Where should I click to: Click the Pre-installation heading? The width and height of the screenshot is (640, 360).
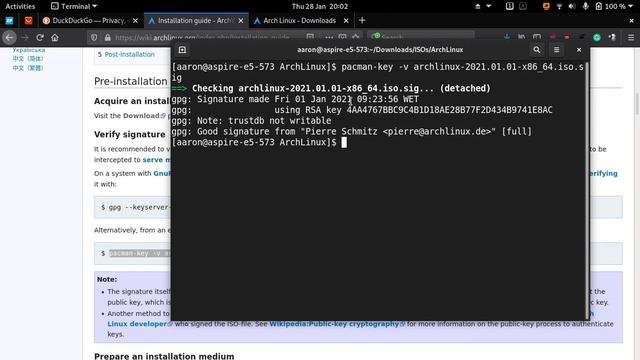tap(131, 81)
